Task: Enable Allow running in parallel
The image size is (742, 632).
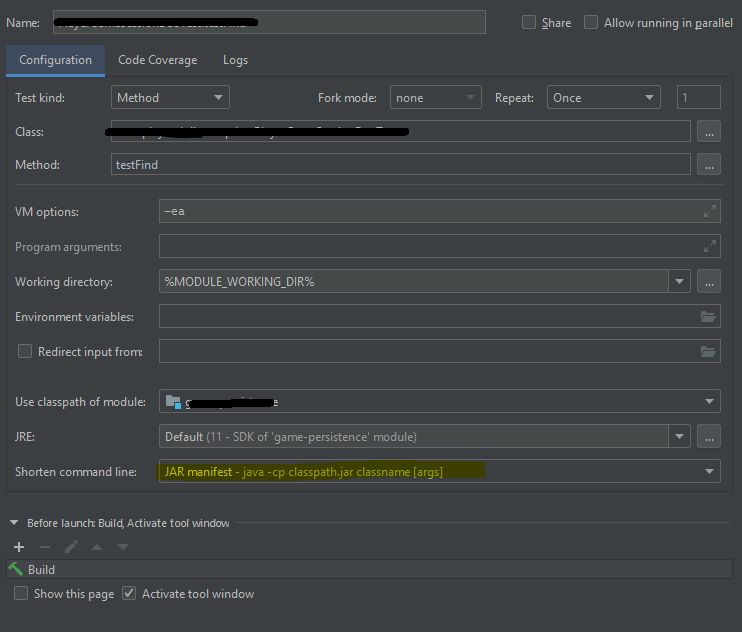Action: [x=591, y=22]
